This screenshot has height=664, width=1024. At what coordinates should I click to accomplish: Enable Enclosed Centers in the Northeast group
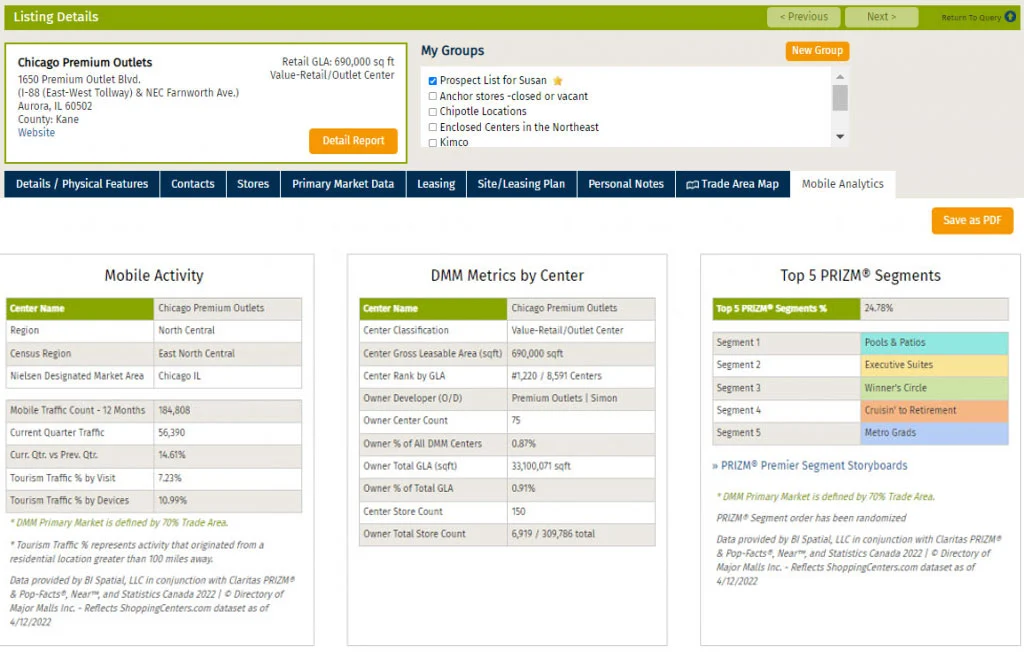(x=432, y=127)
